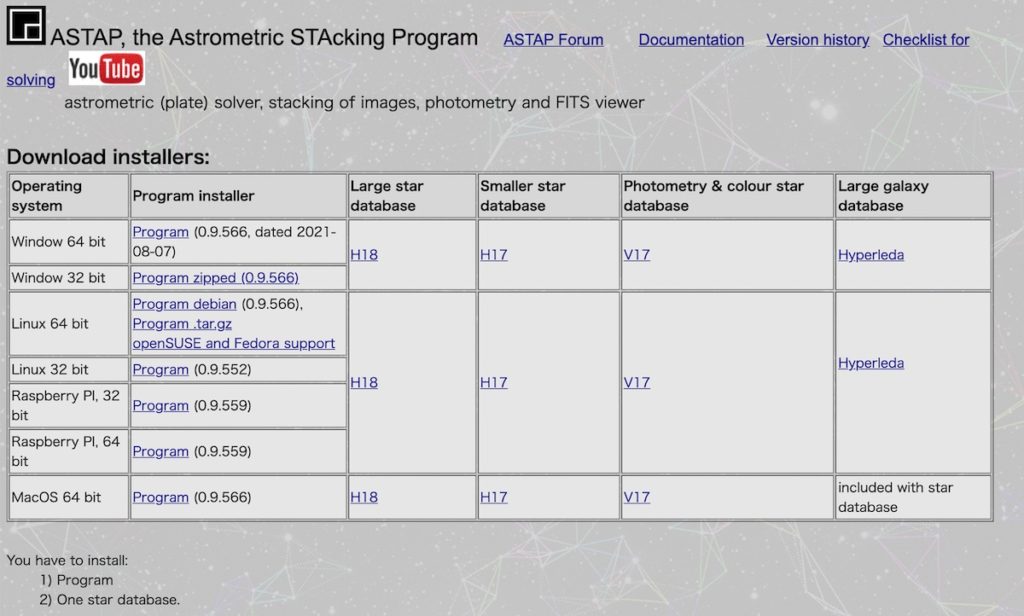Open the Checklist for solving link
Image resolution: width=1024 pixels, height=616 pixels.
pyautogui.click(x=925, y=39)
